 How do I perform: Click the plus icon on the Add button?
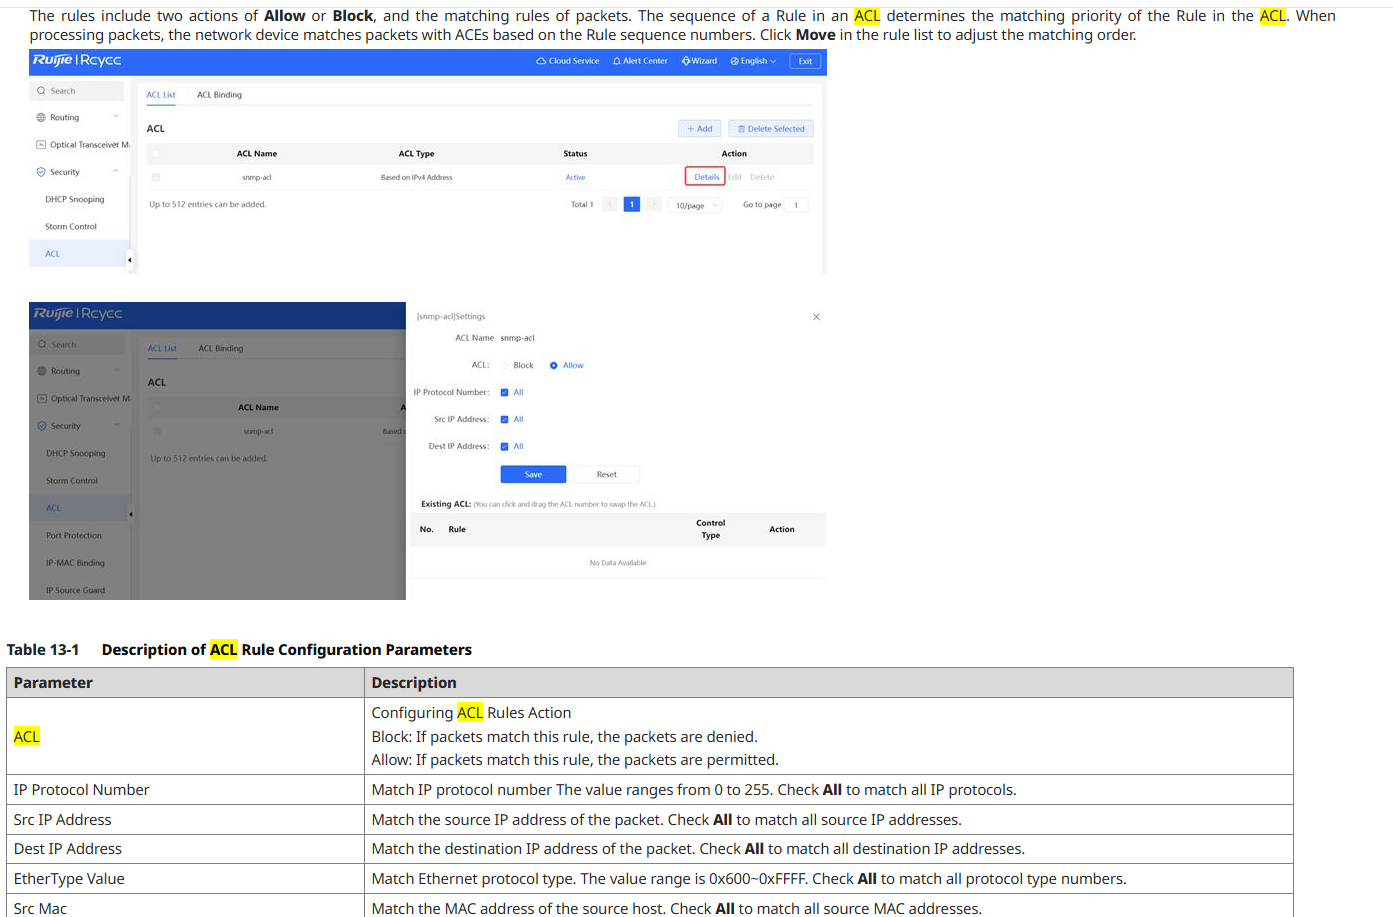tap(690, 129)
